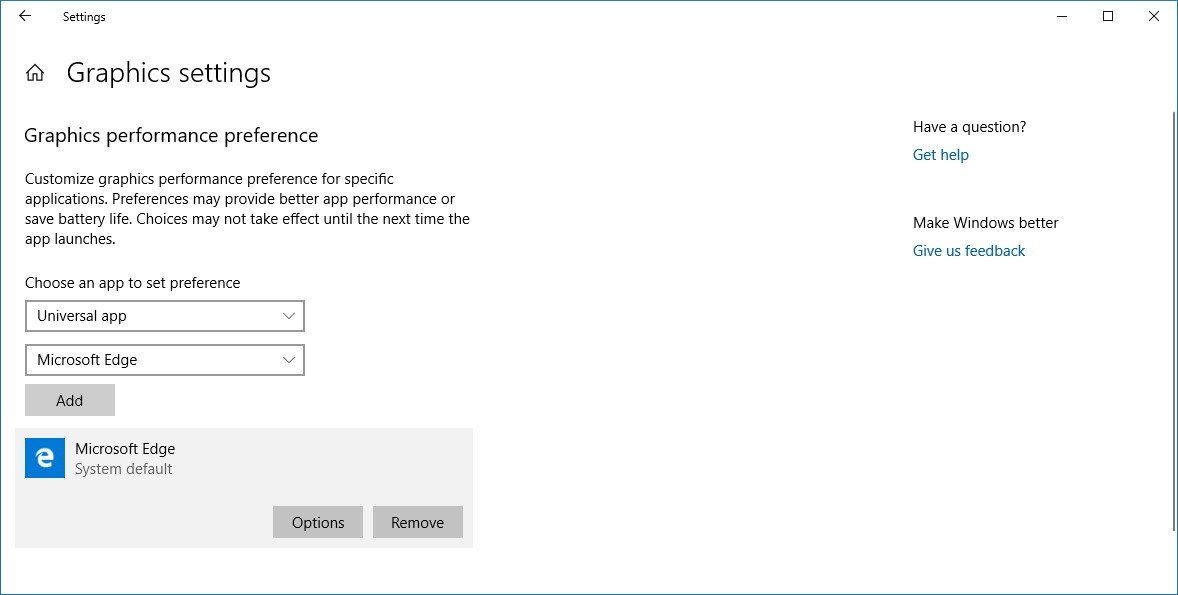The image size is (1178, 595).
Task: Minimize the Settings window
Action: (1060, 16)
